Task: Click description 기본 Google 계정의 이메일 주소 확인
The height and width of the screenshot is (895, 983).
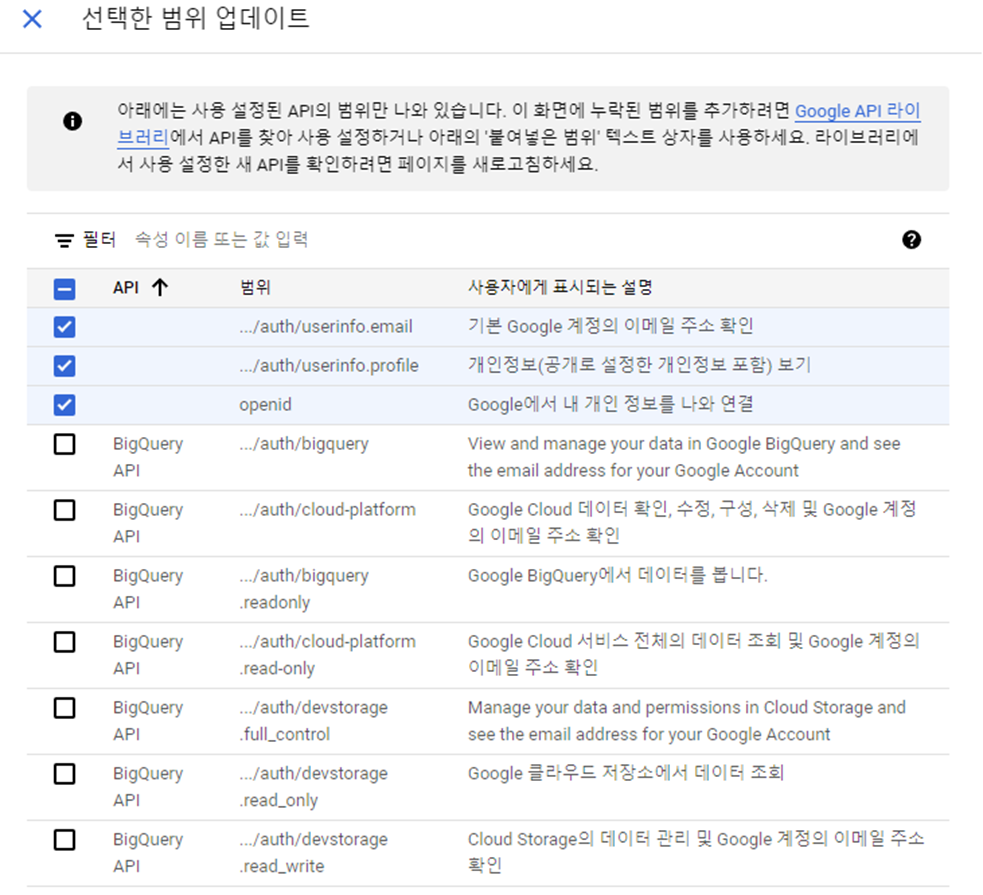Action: point(611,326)
